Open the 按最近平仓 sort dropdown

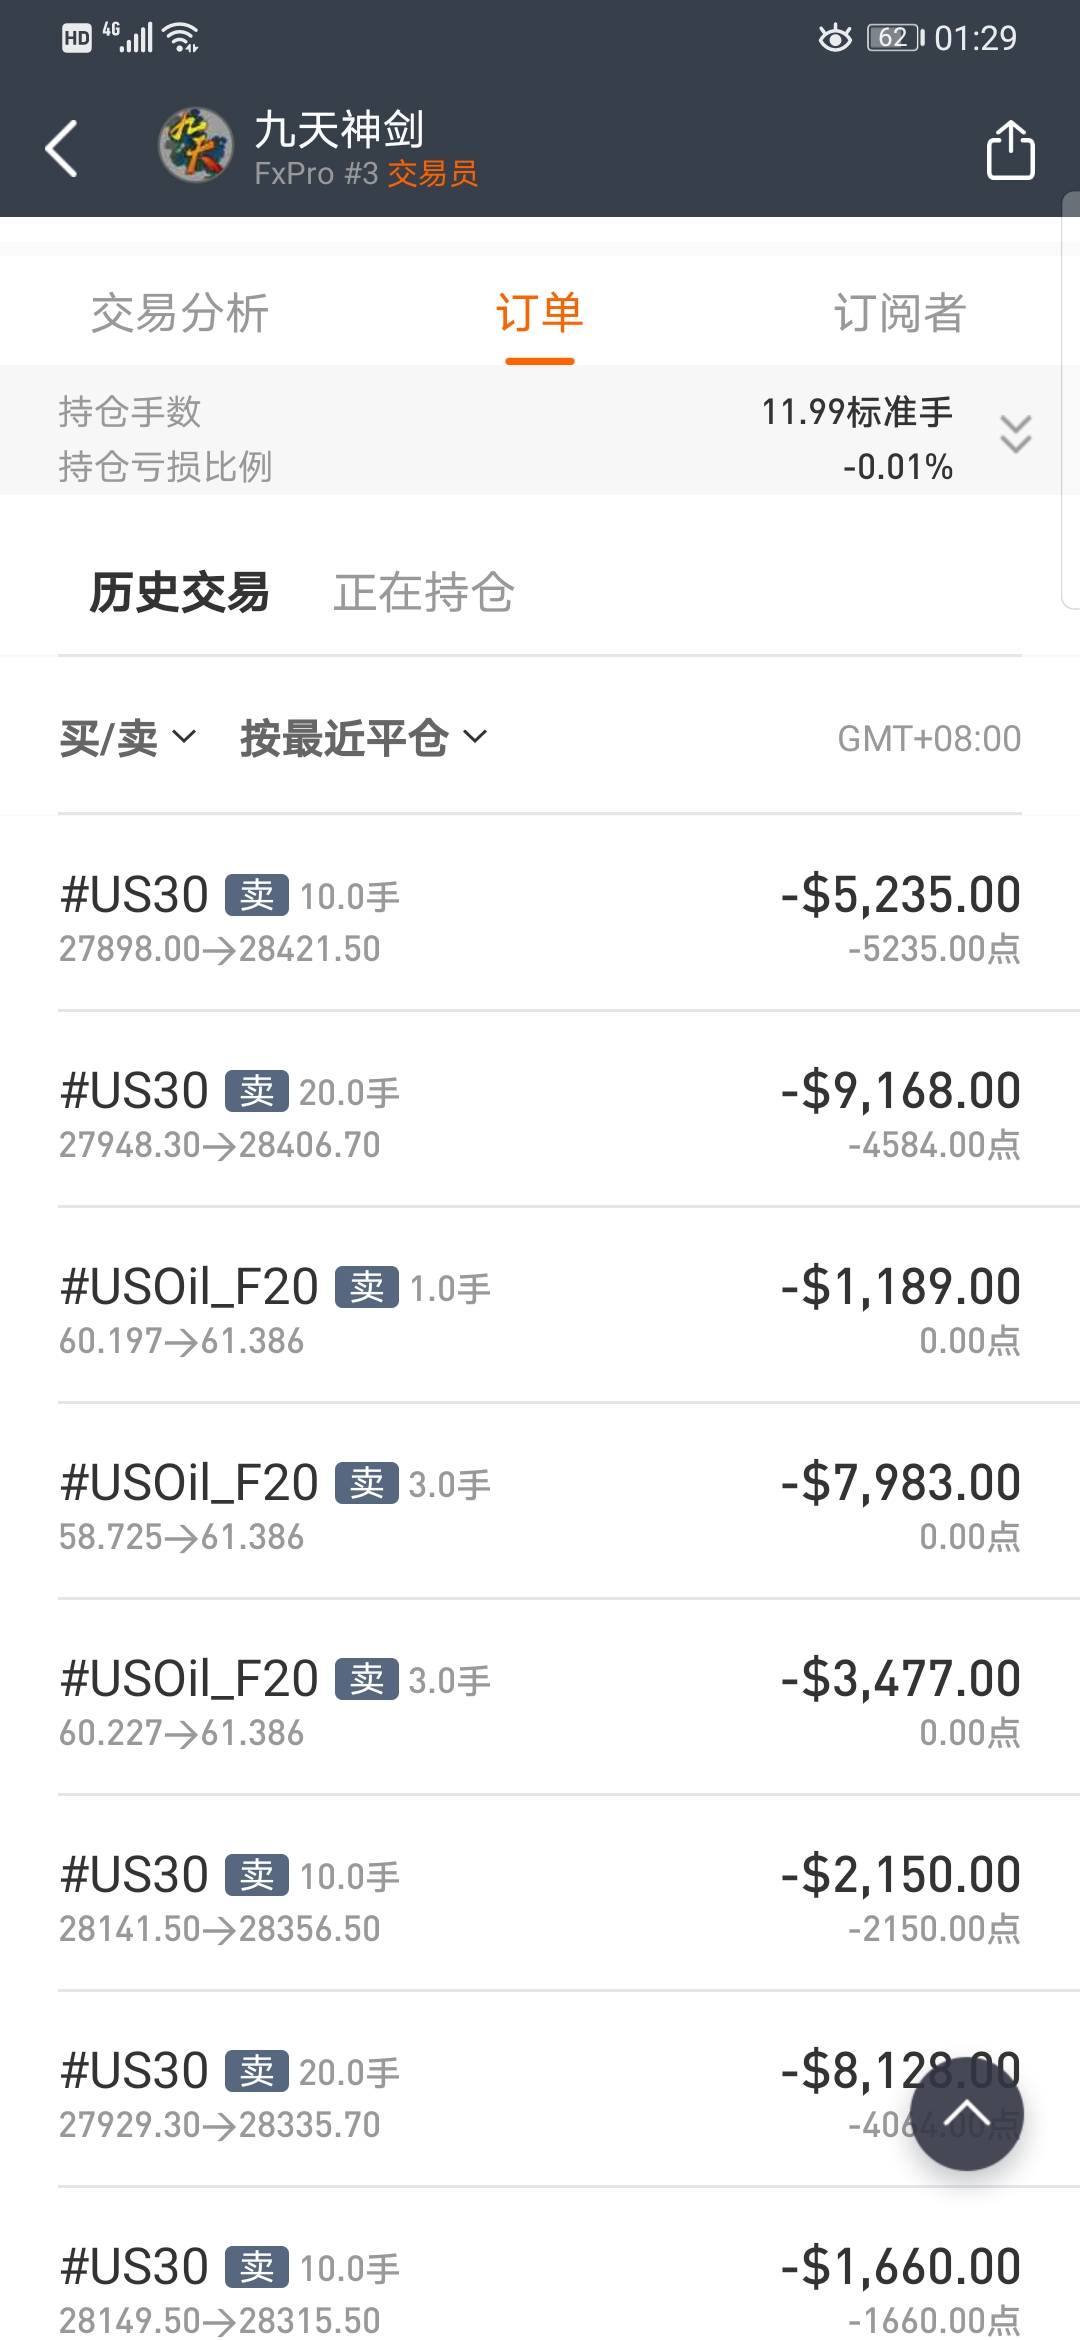pos(363,739)
